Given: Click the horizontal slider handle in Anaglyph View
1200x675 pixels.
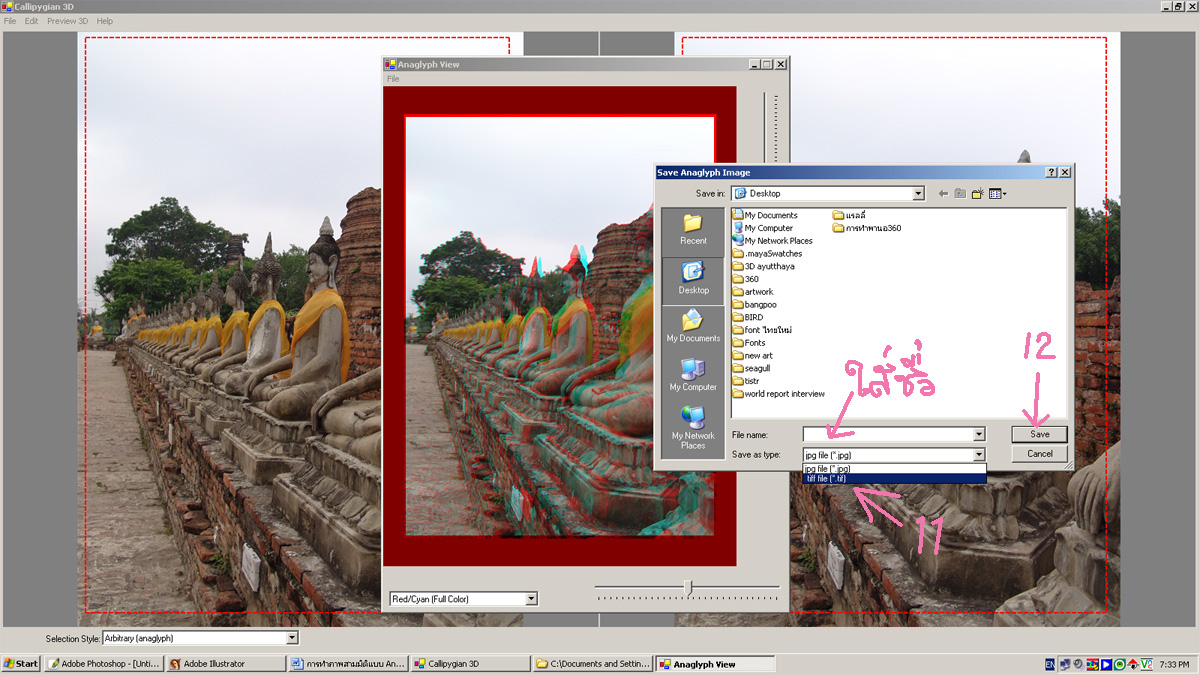Looking at the screenshot, I should coord(687,587).
